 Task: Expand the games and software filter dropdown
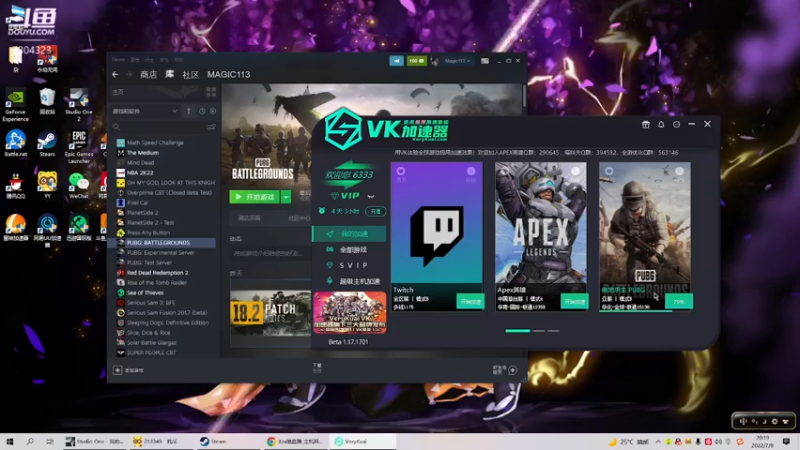pyautogui.click(x=145, y=111)
